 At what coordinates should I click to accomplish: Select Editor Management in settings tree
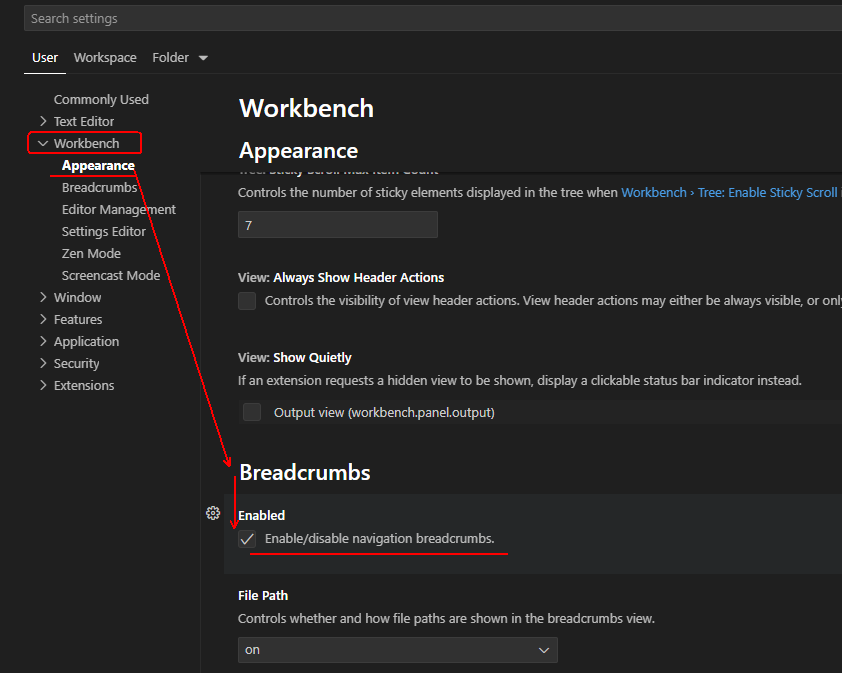(x=119, y=209)
